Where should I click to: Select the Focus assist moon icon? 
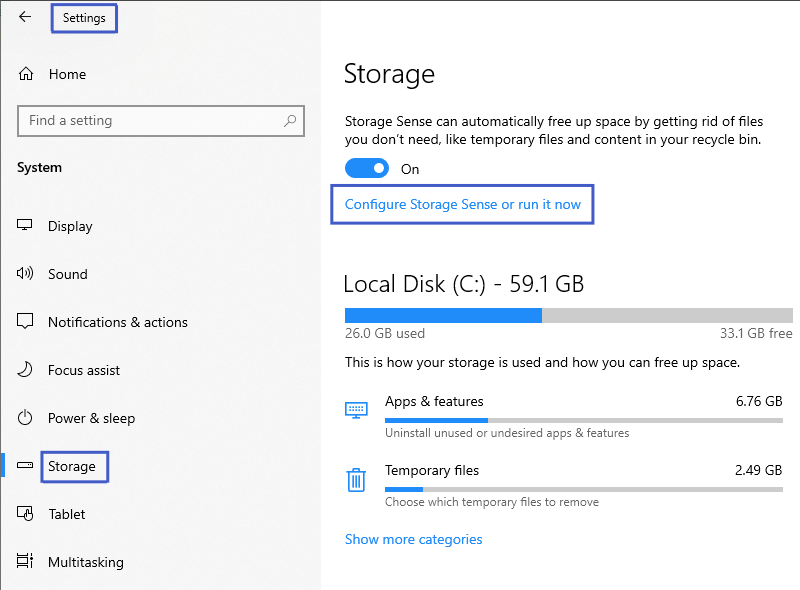click(23, 370)
